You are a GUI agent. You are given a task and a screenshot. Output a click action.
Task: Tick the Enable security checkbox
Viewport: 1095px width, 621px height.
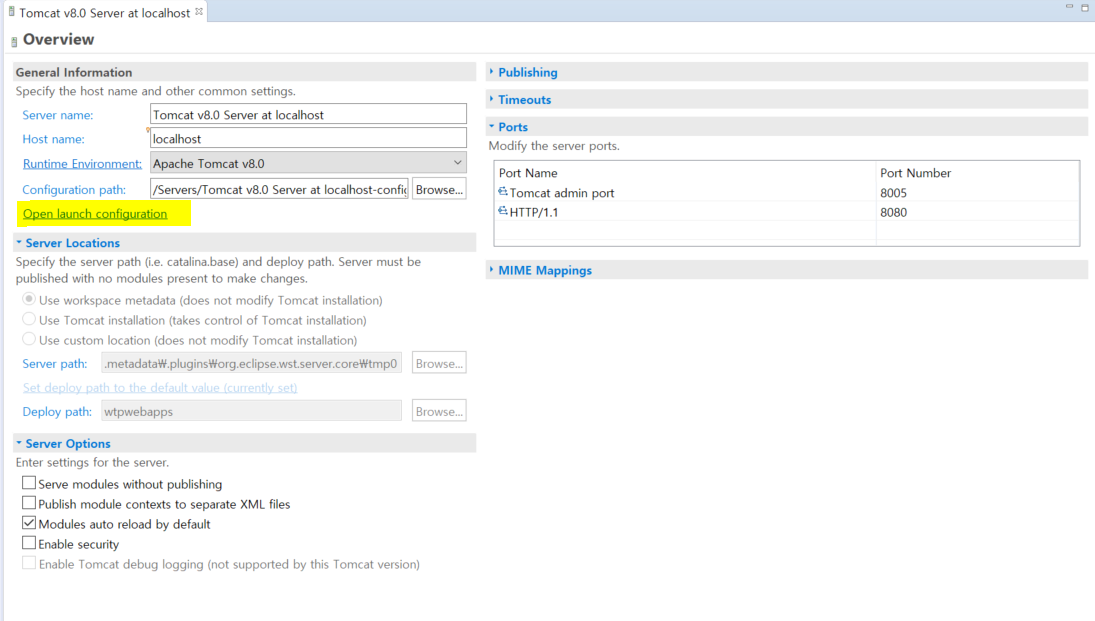pos(29,543)
